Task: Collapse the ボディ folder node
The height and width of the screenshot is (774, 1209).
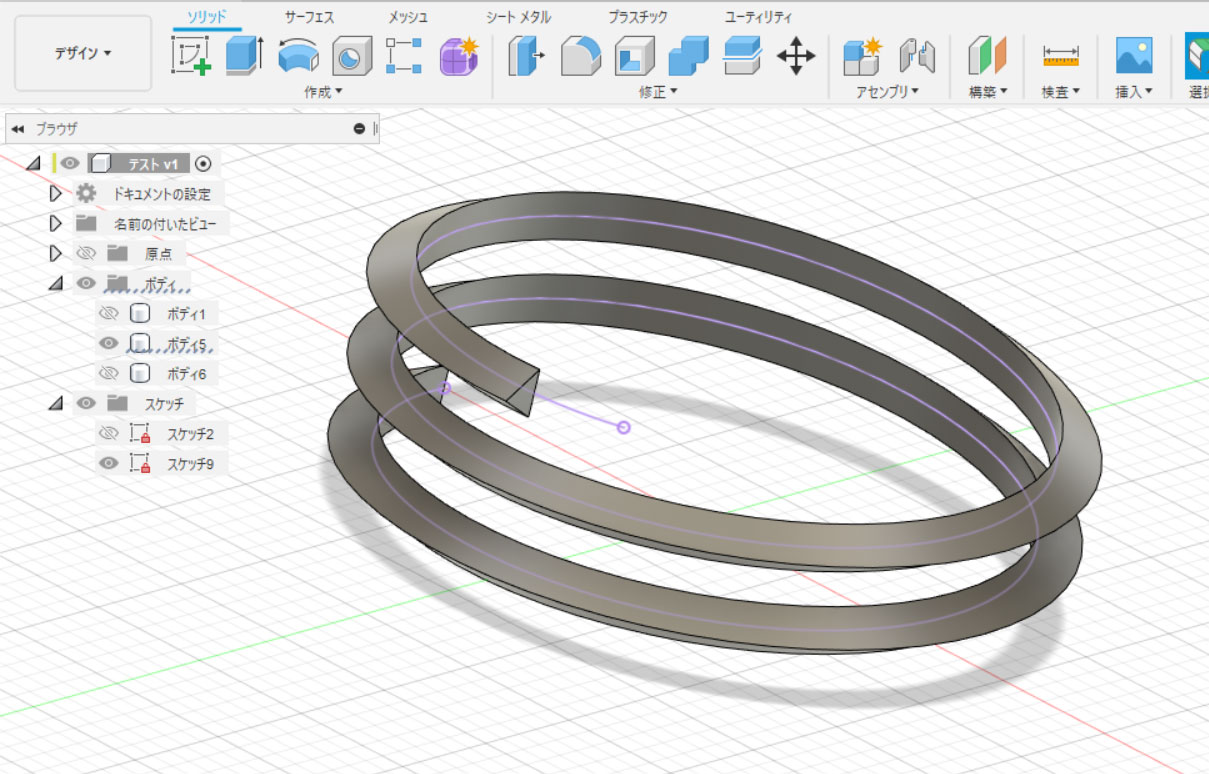Action: 56,284
